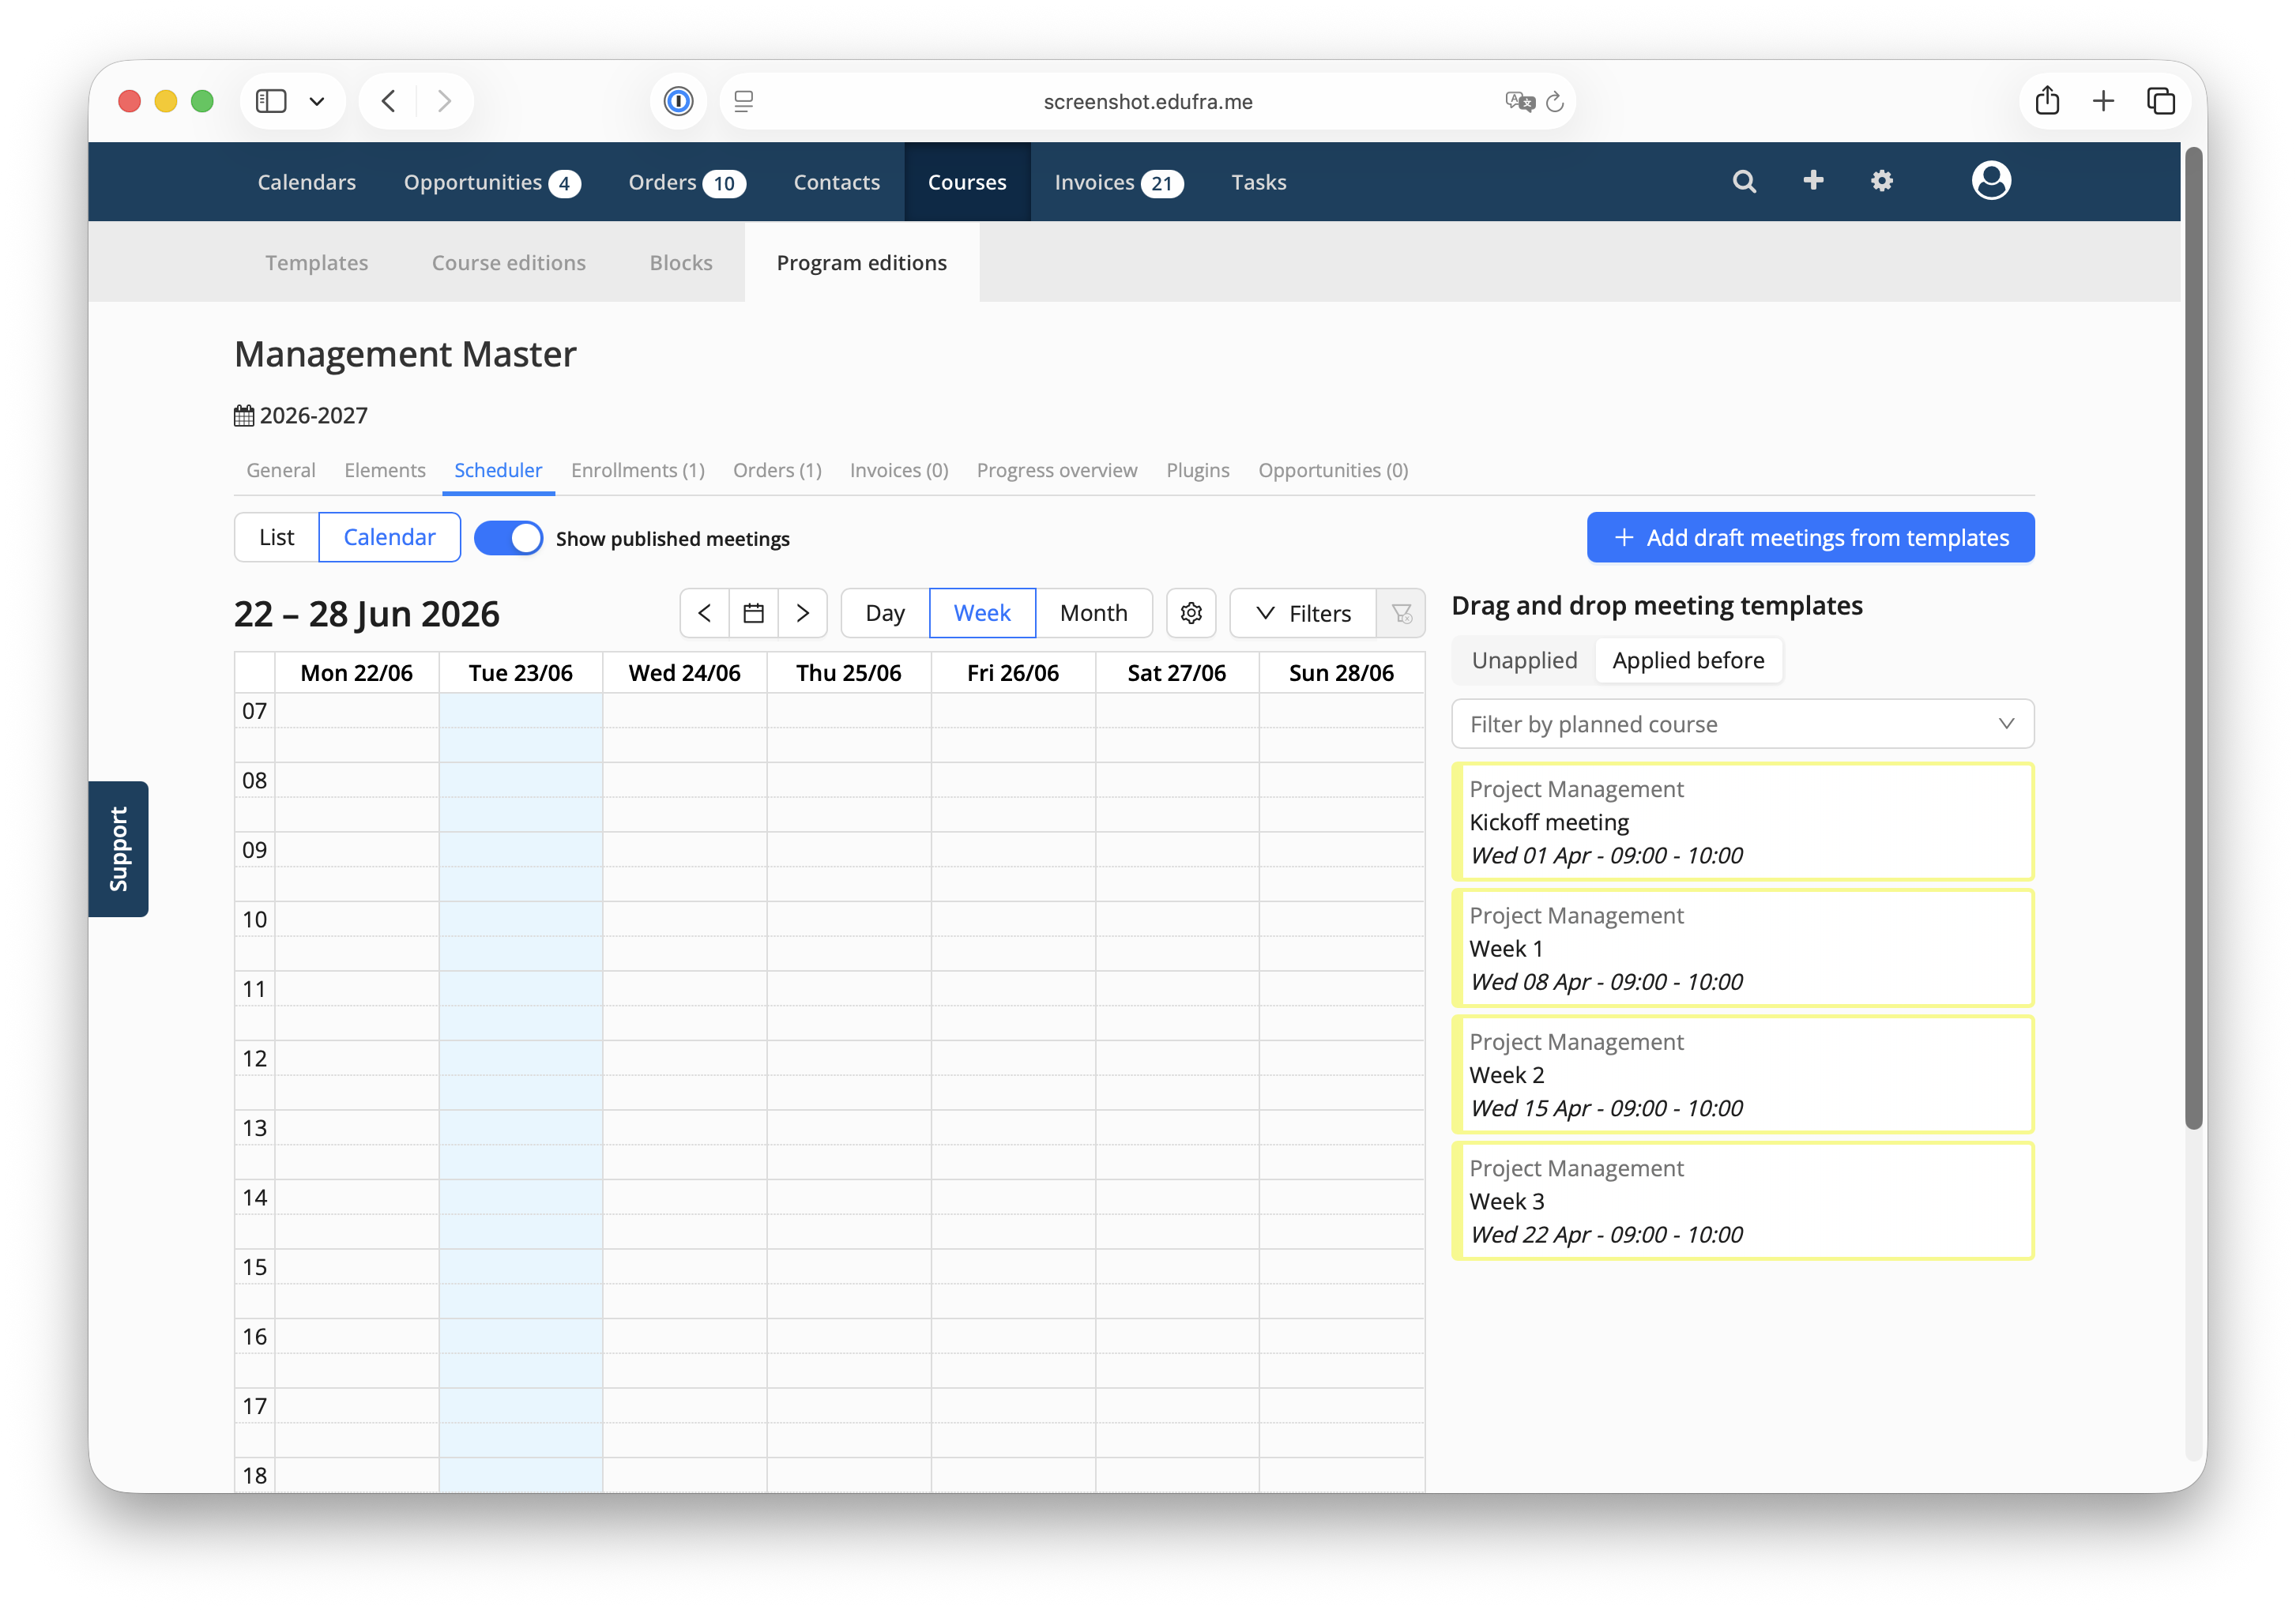Click the page vertical scrollbar
The width and height of the screenshot is (2296, 1610).
(2194, 638)
